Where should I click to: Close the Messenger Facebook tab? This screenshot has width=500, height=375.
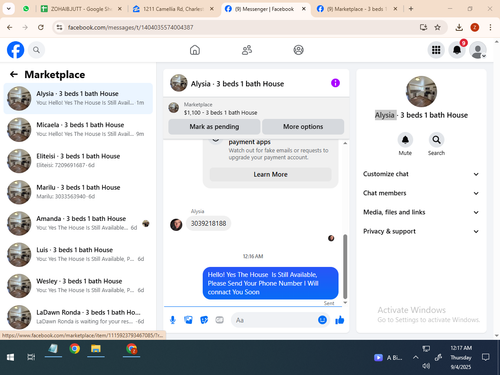304,9
